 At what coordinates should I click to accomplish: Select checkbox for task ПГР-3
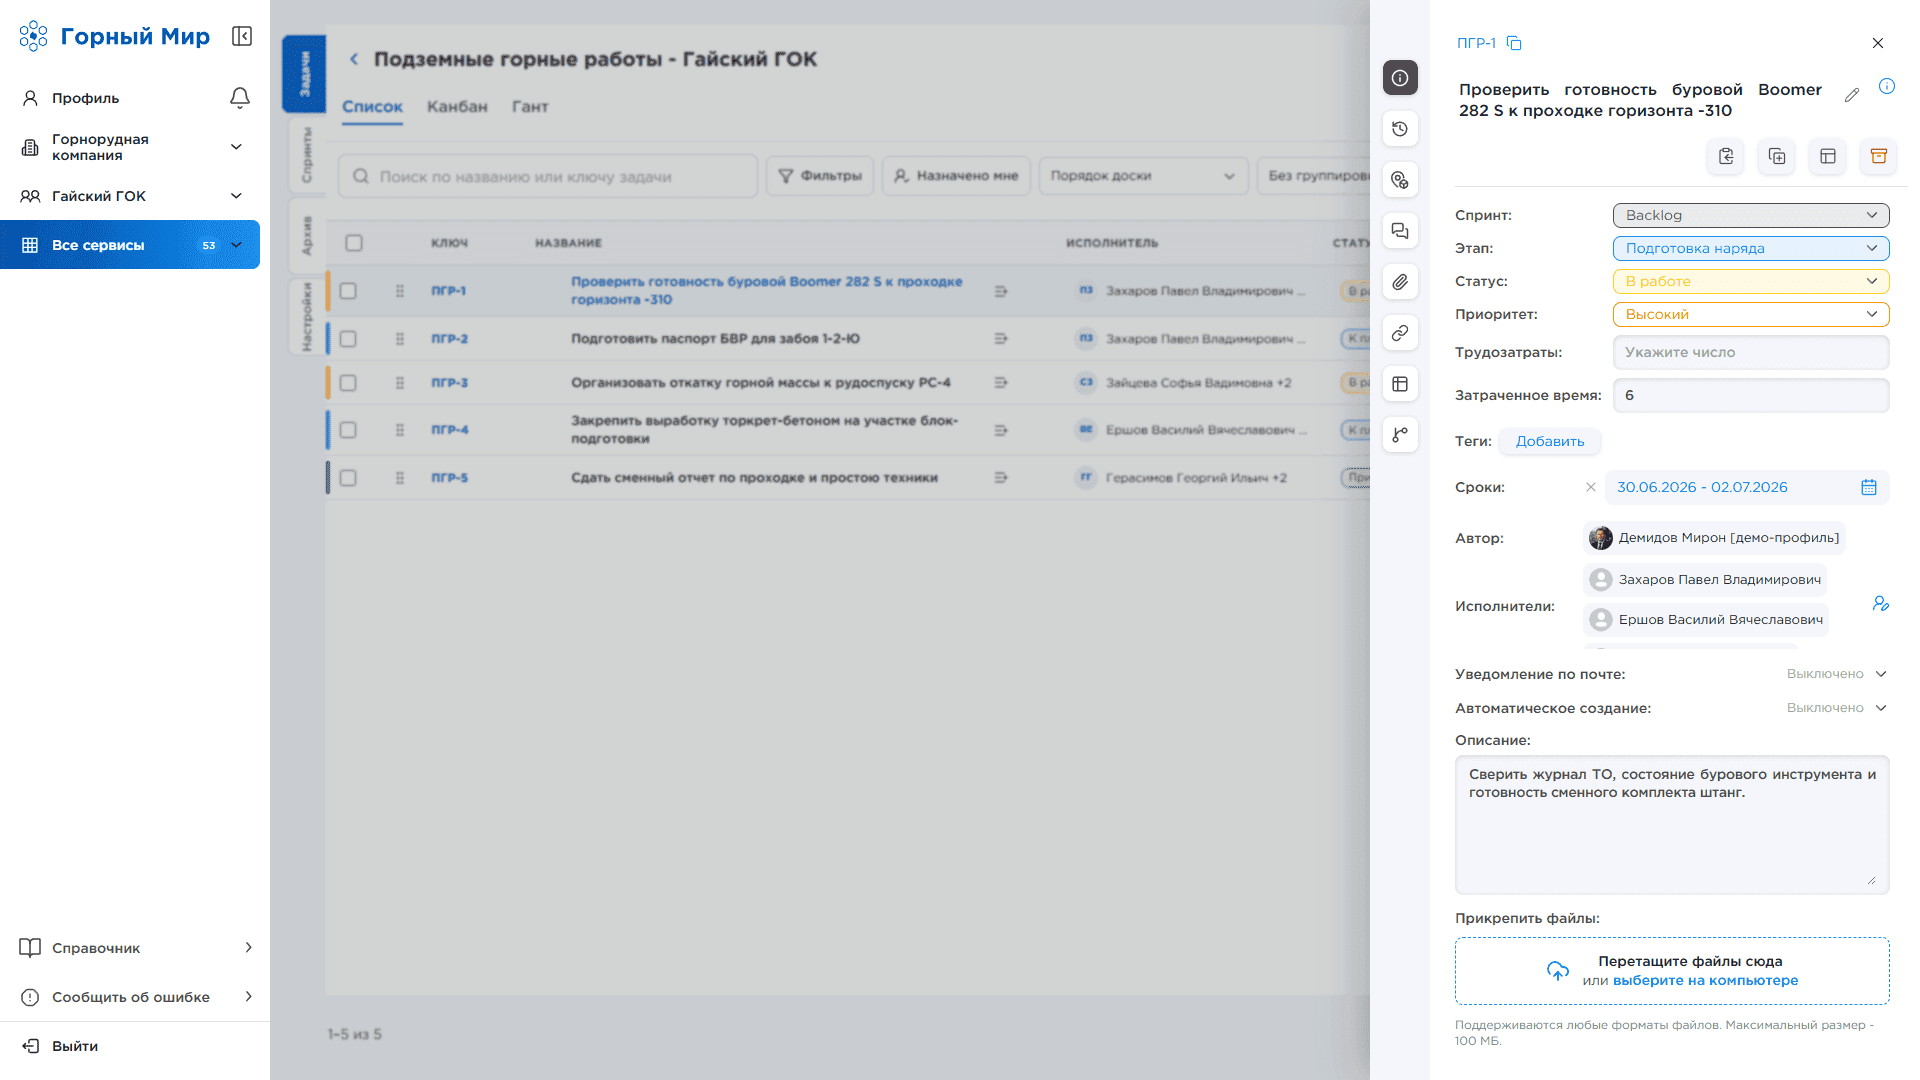(x=348, y=383)
